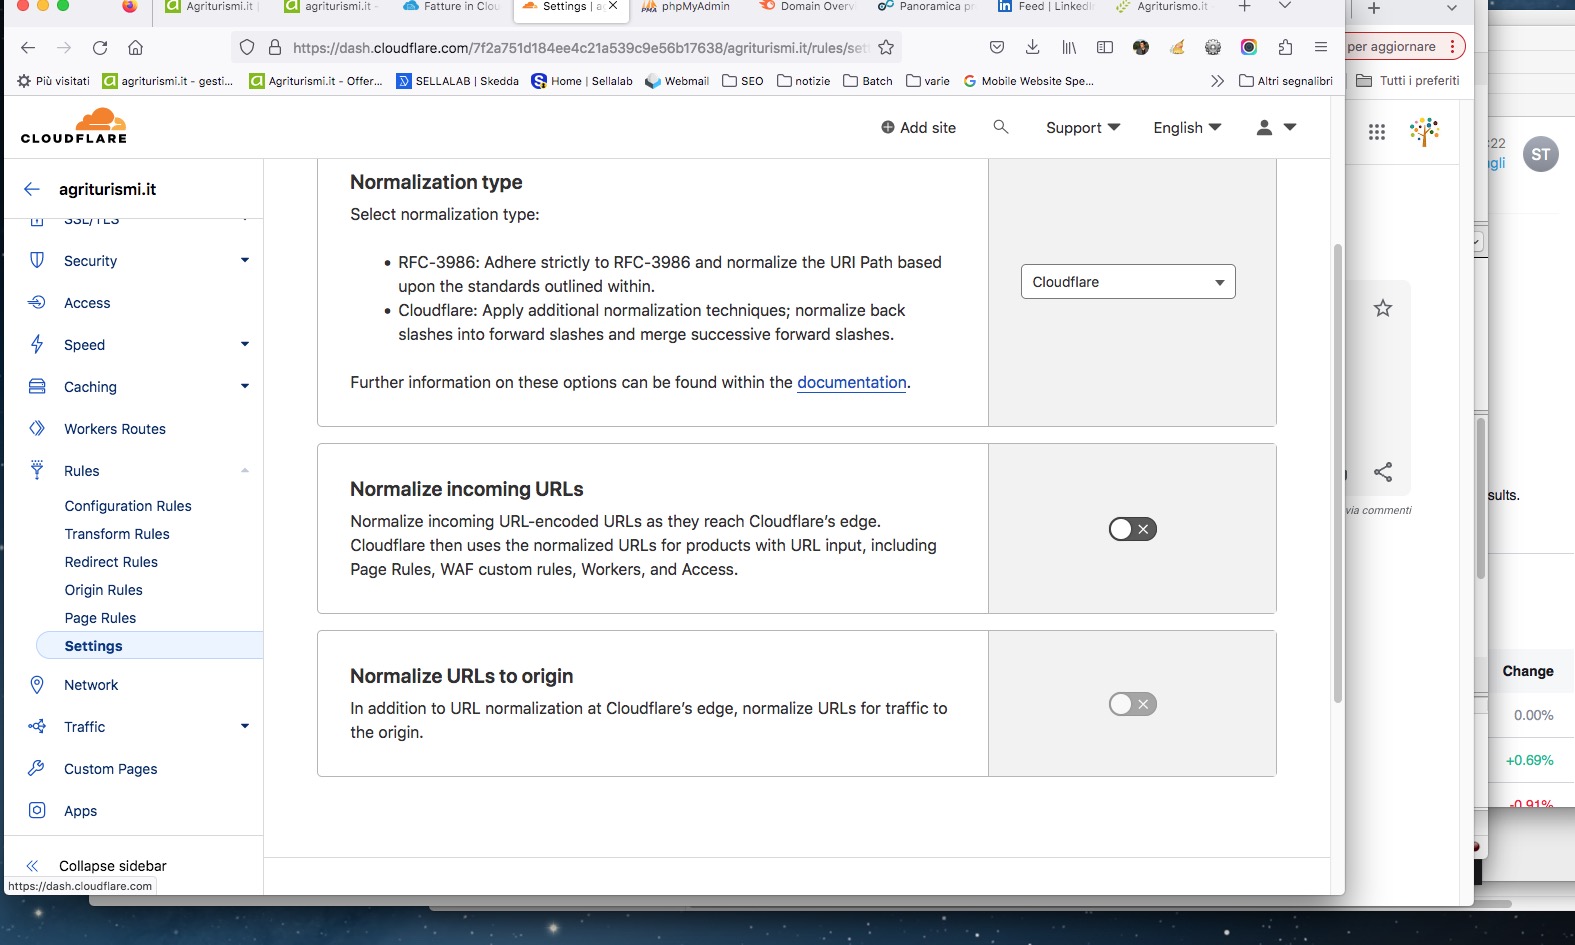Screen dimensions: 1575x945
Task: Open the English language dropdown
Action: click(1186, 127)
